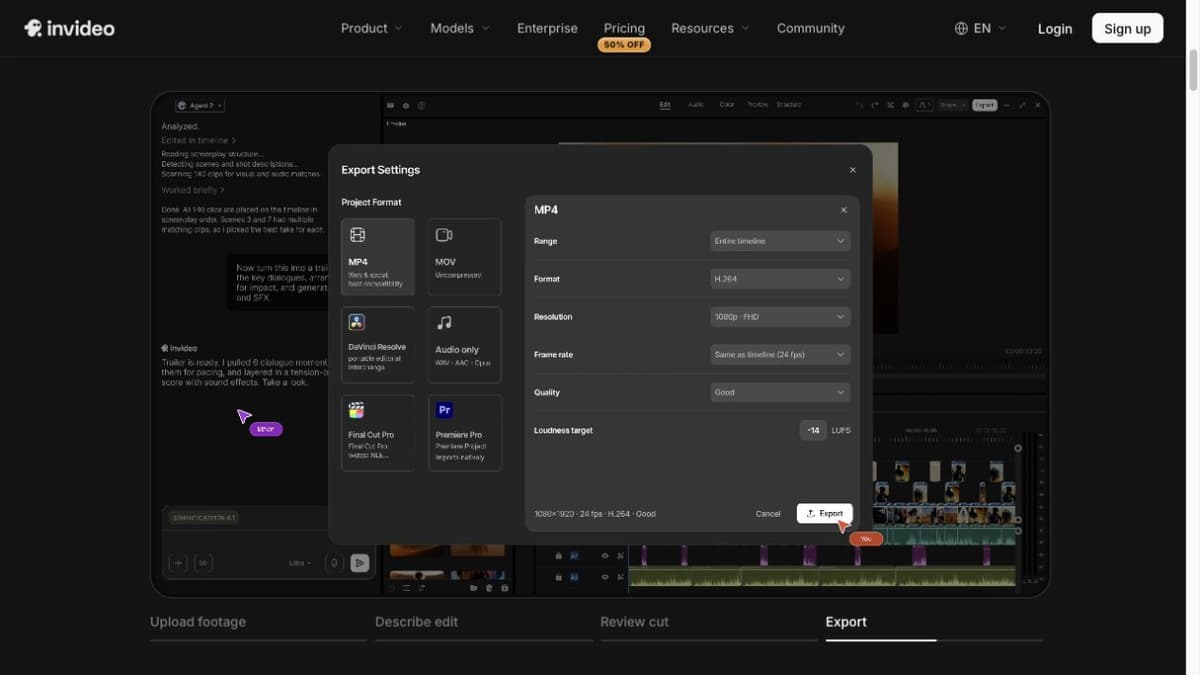Go to the Community page
Viewport: 1200px width, 675px height.
point(811,28)
